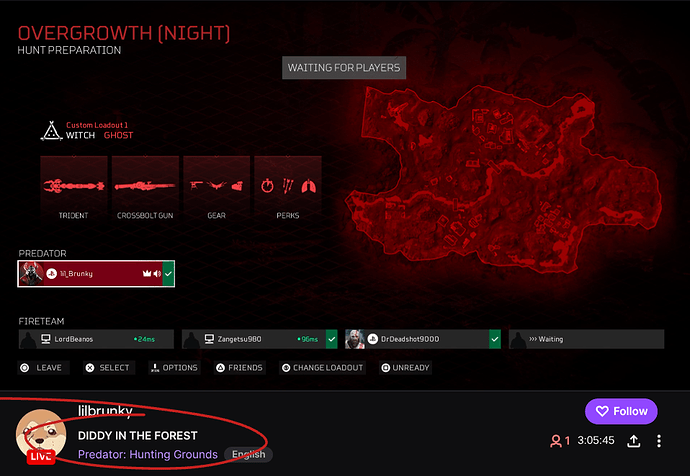The width and height of the screenshot is (690, 476).
Task: Open the Trident weapon slot
Action: pos(73,190)
